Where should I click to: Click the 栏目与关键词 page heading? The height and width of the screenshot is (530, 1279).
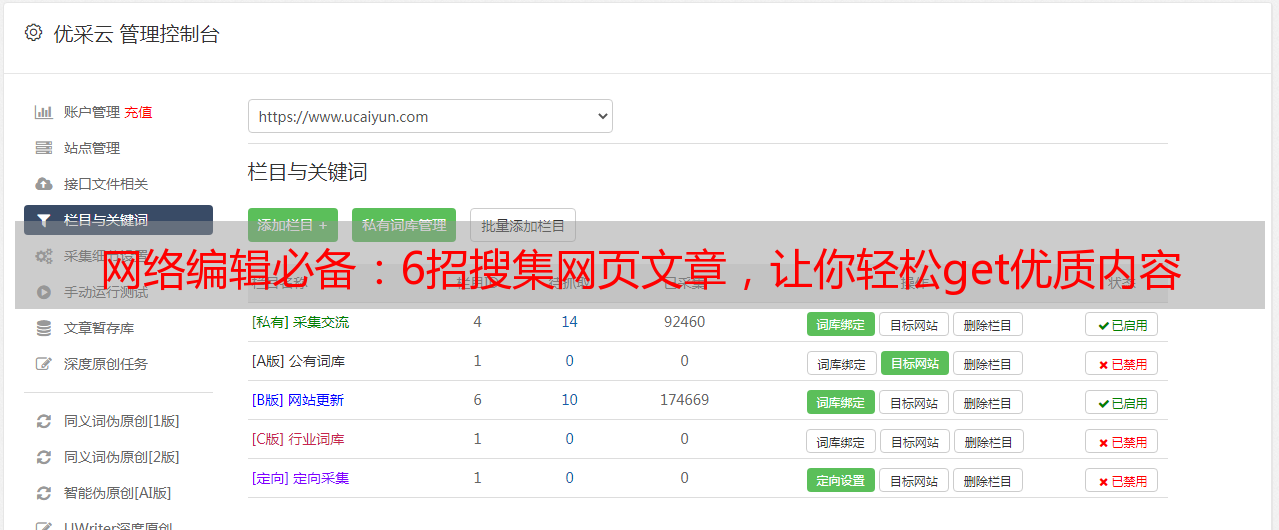pyautogui.click(x=308, y=172)
